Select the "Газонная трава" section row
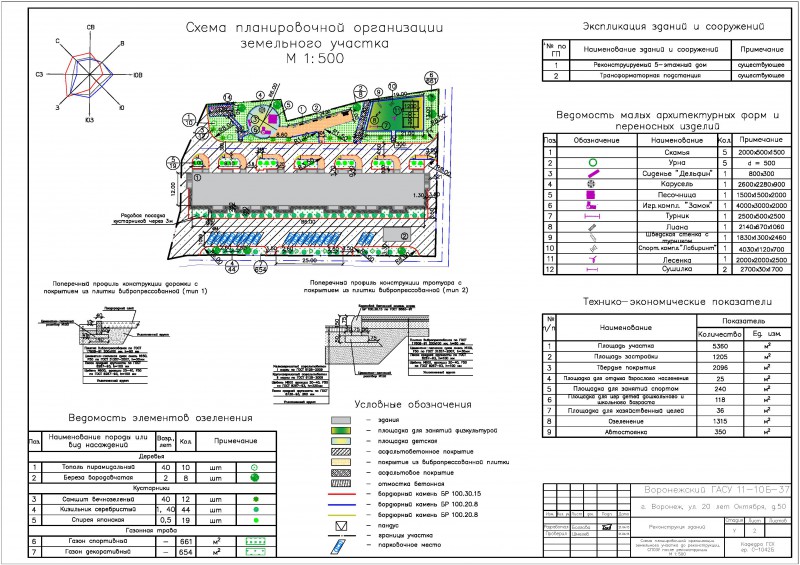Screen dimensions: 800x565 point(152,531)
